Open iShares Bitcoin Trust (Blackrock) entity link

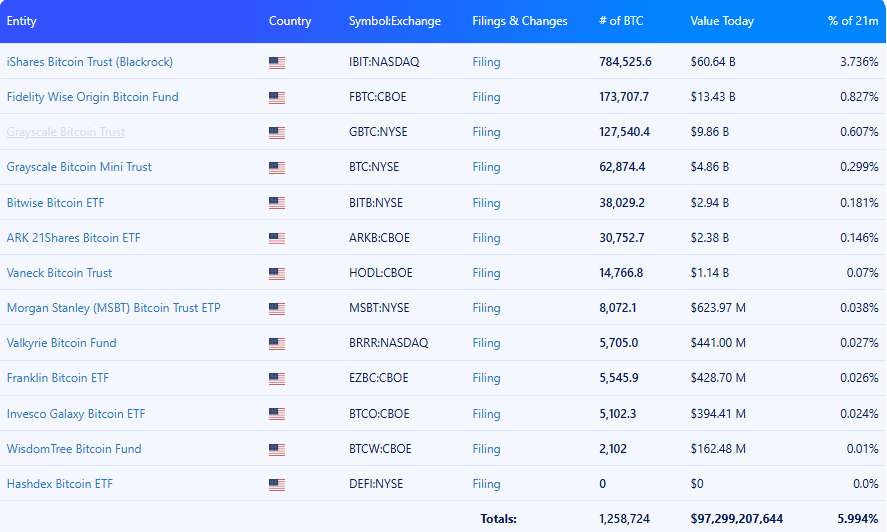click(x=89, y=62)
